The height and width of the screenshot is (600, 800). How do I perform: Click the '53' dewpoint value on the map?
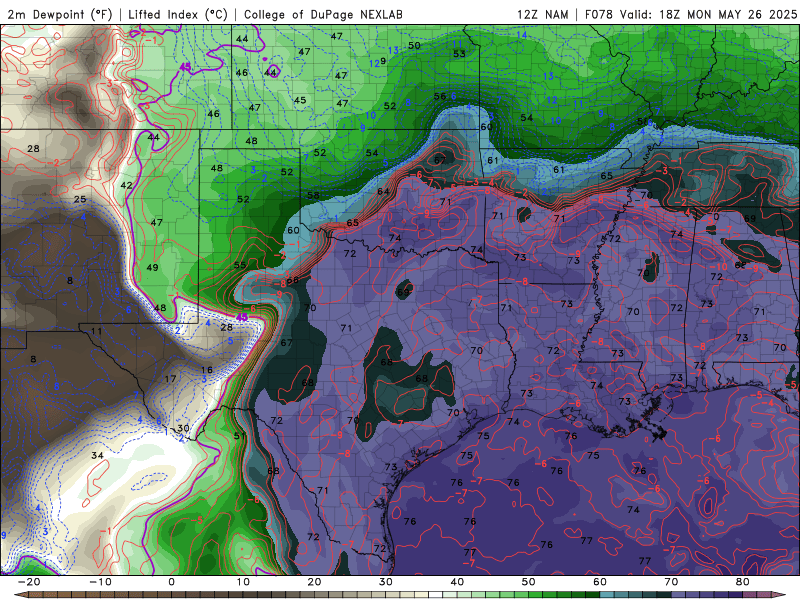click(x=459, y=54)
